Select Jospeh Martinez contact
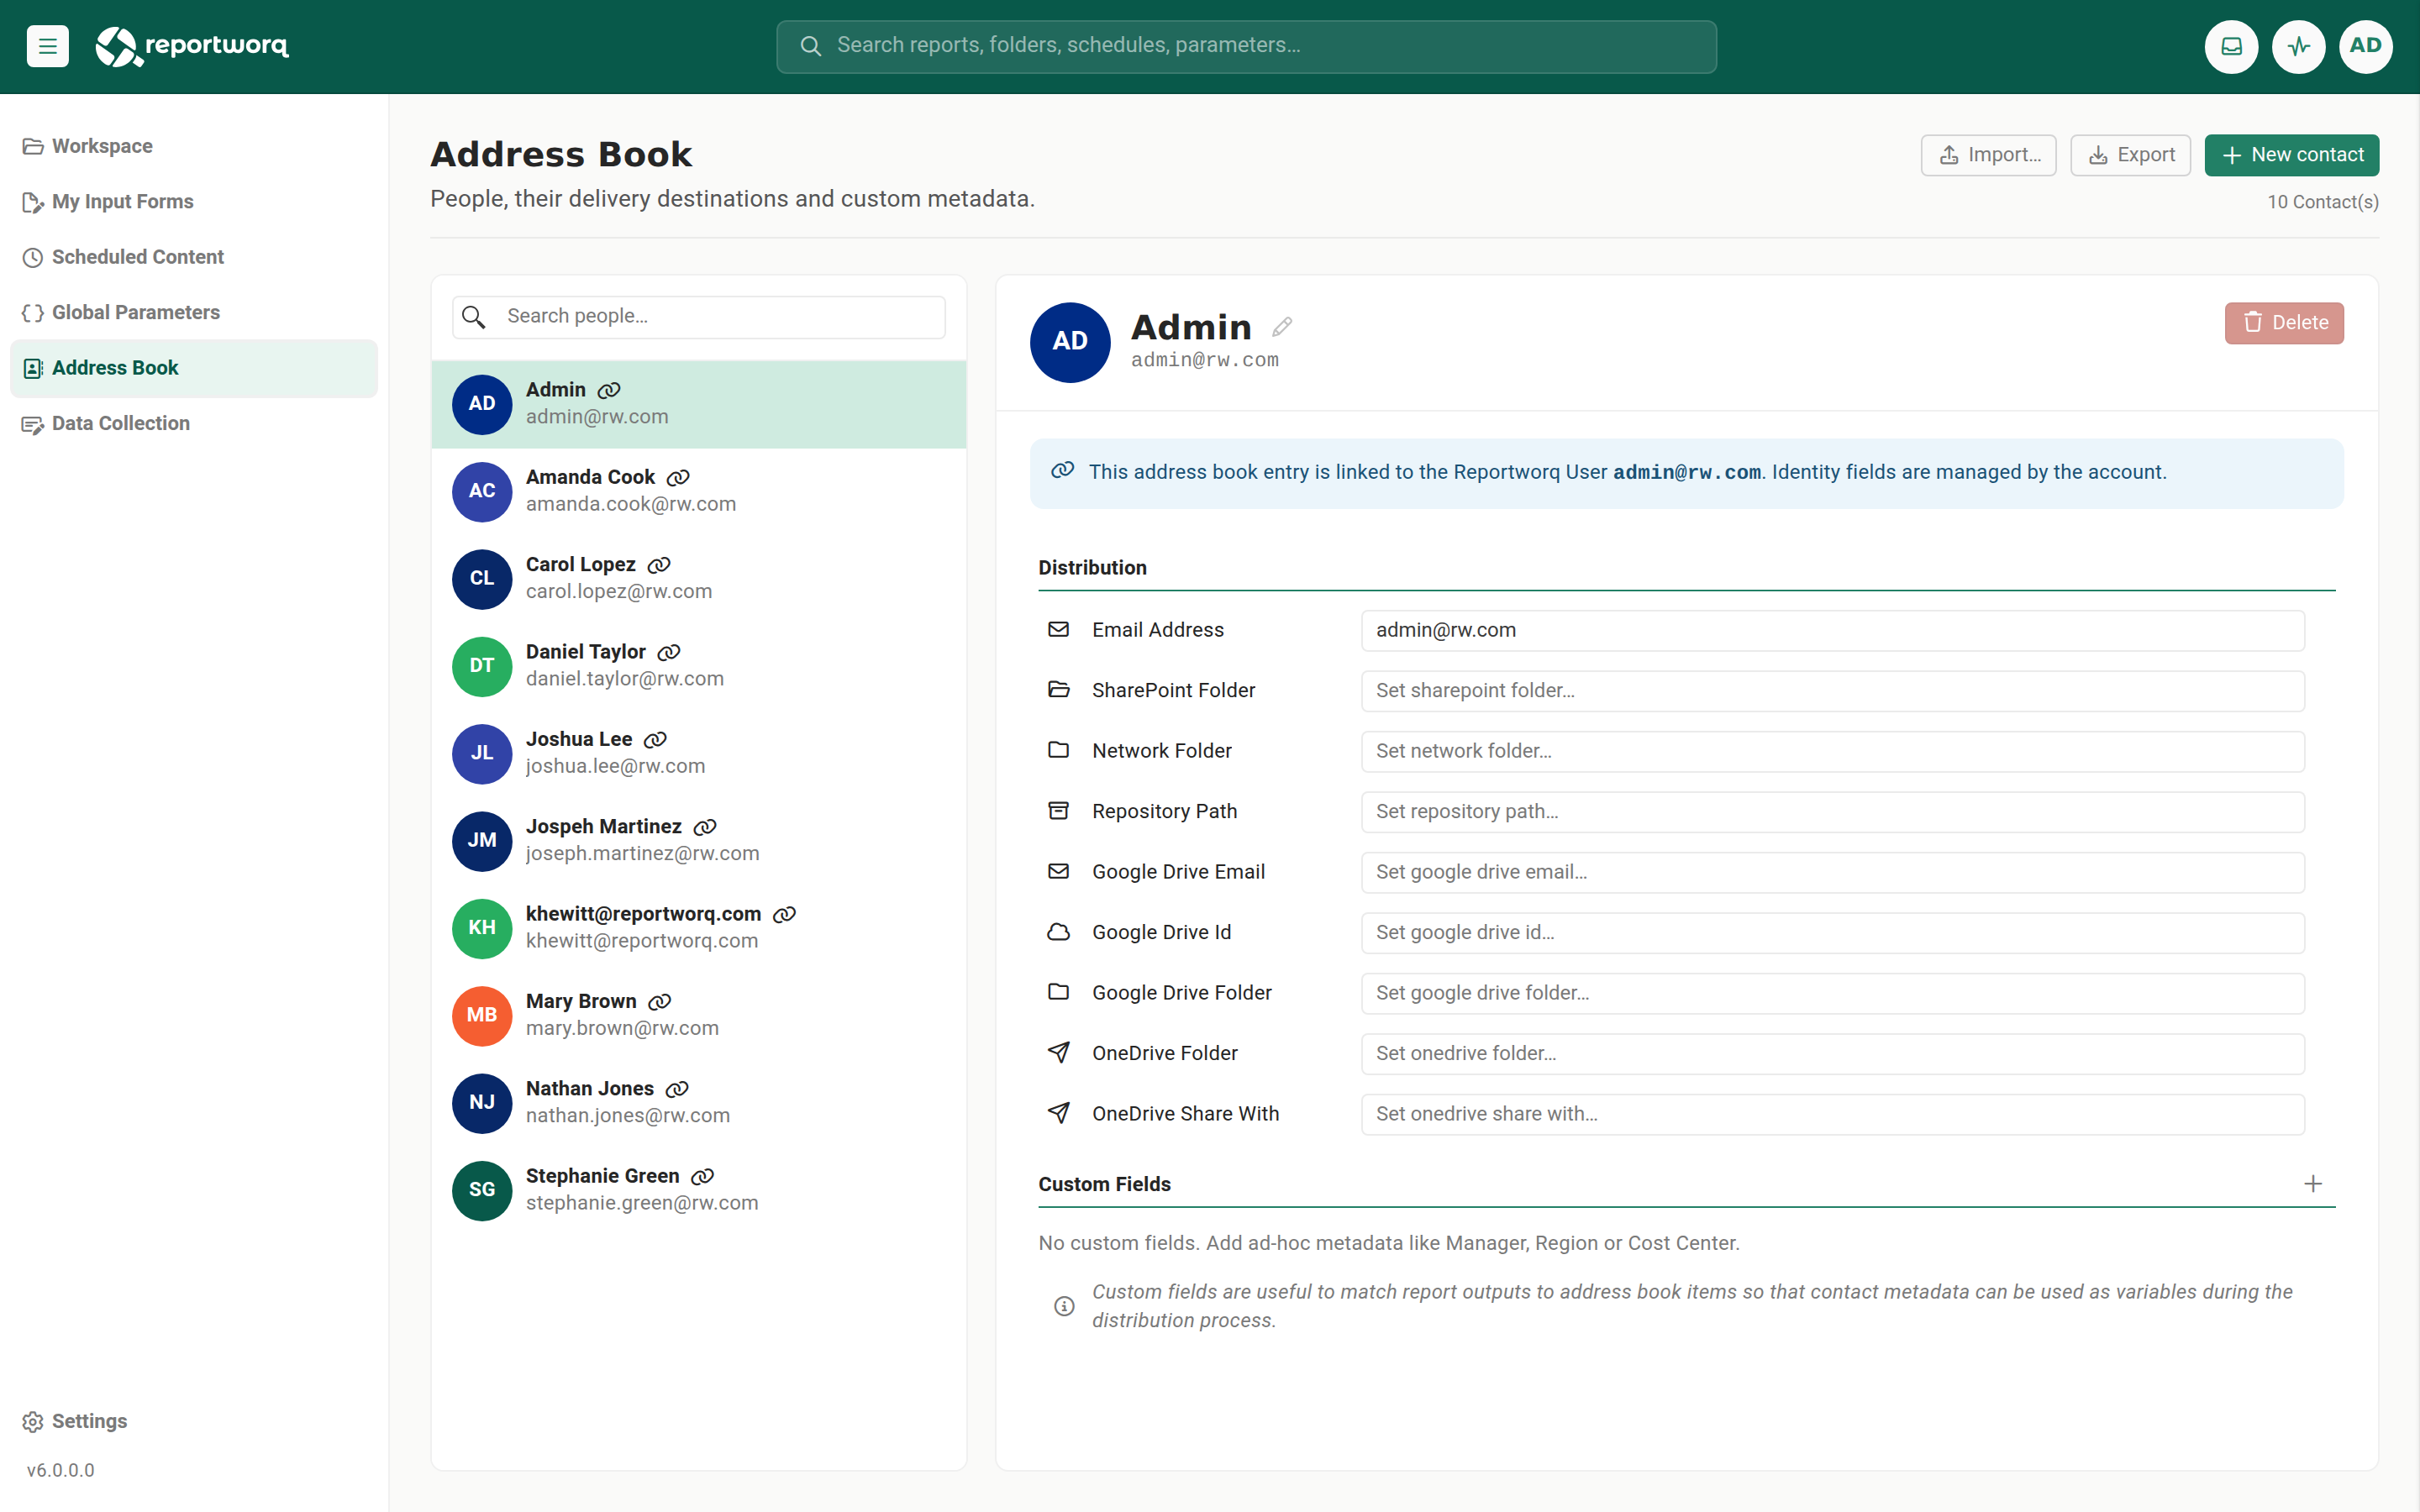This screenshot has height=1512, width=2420. (x=698, y=841)
